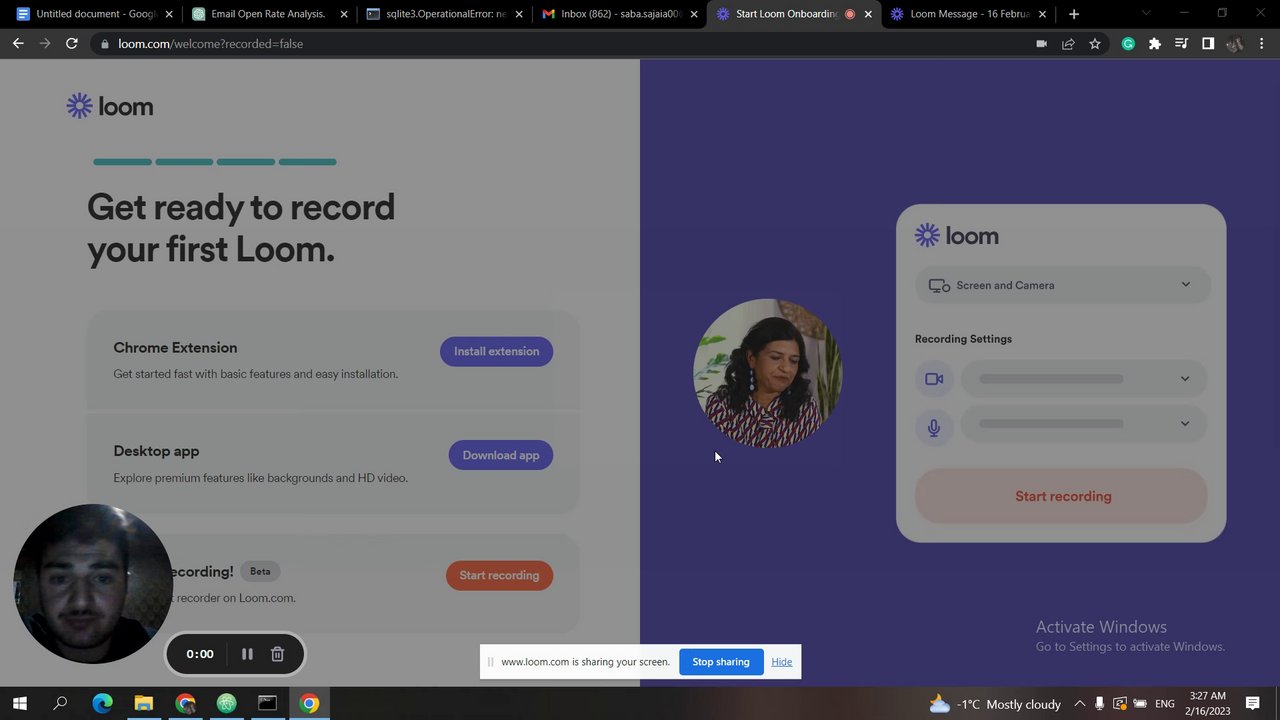Viewport: 1280px width, 720px height.
Task: Click the 0:00 recording timer
Action: (x=200, y=654)
